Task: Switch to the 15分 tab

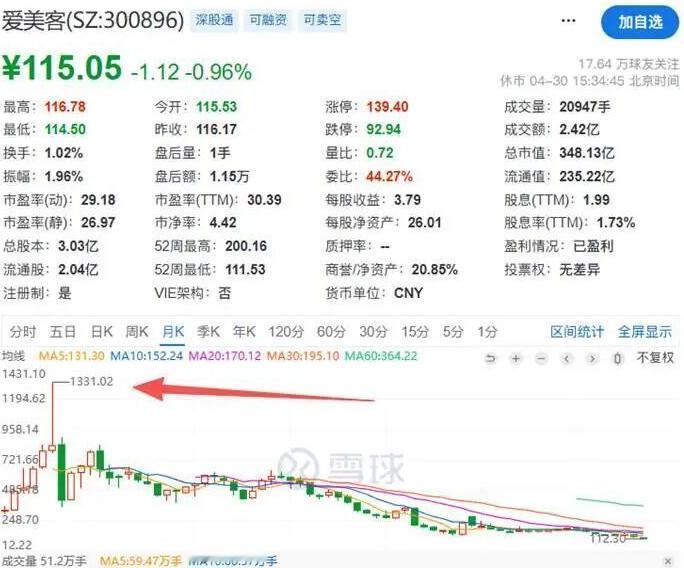Action: 415,332
